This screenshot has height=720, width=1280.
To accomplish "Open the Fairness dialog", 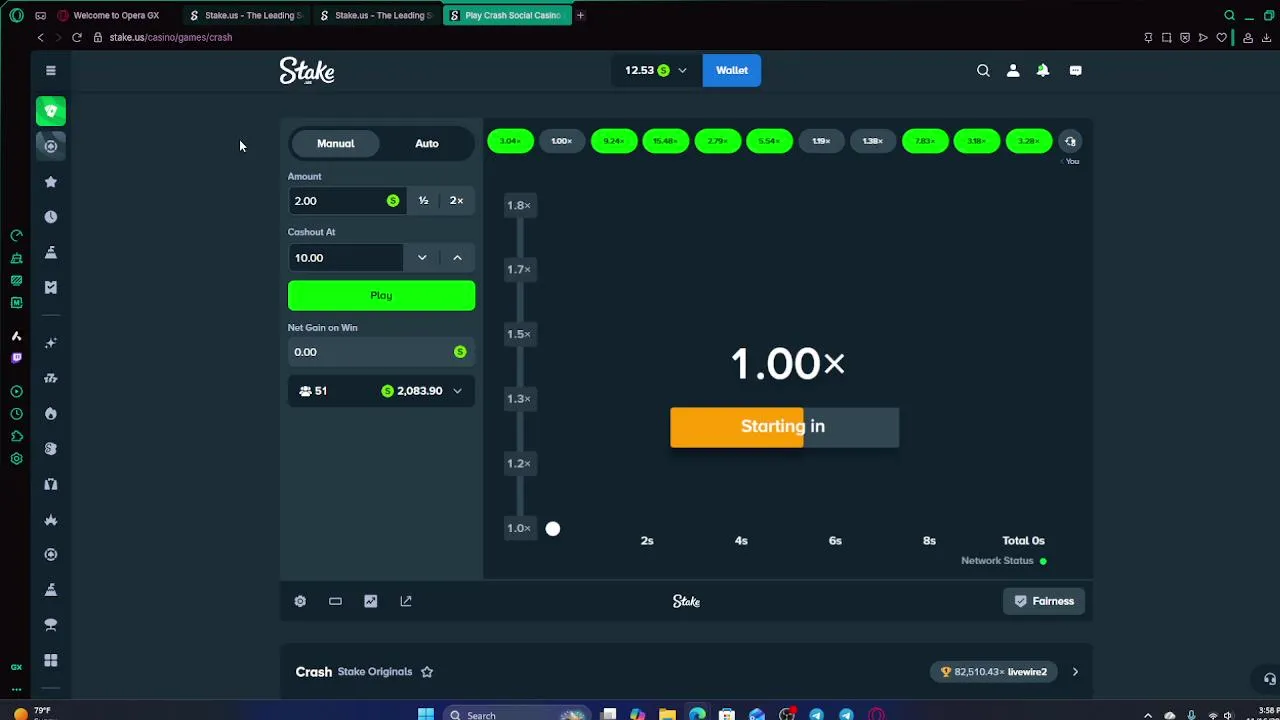I will (1044, 601).
